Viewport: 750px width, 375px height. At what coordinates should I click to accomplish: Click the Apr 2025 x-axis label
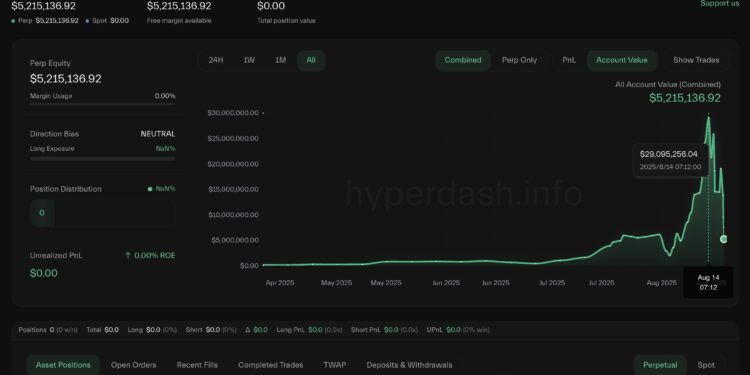280,283
